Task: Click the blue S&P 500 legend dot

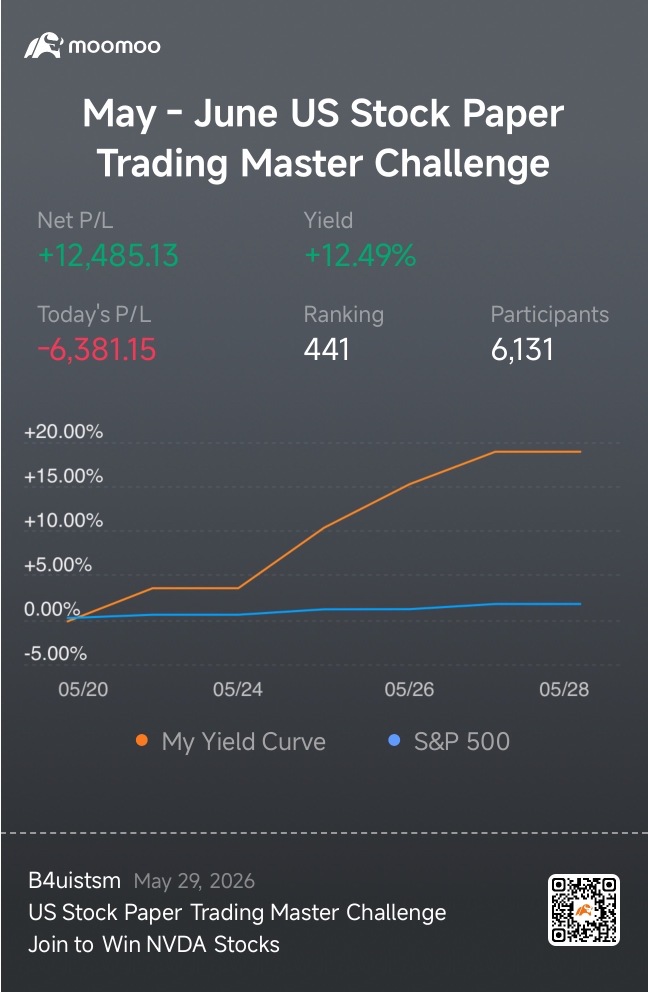Action: pos(394,740)
